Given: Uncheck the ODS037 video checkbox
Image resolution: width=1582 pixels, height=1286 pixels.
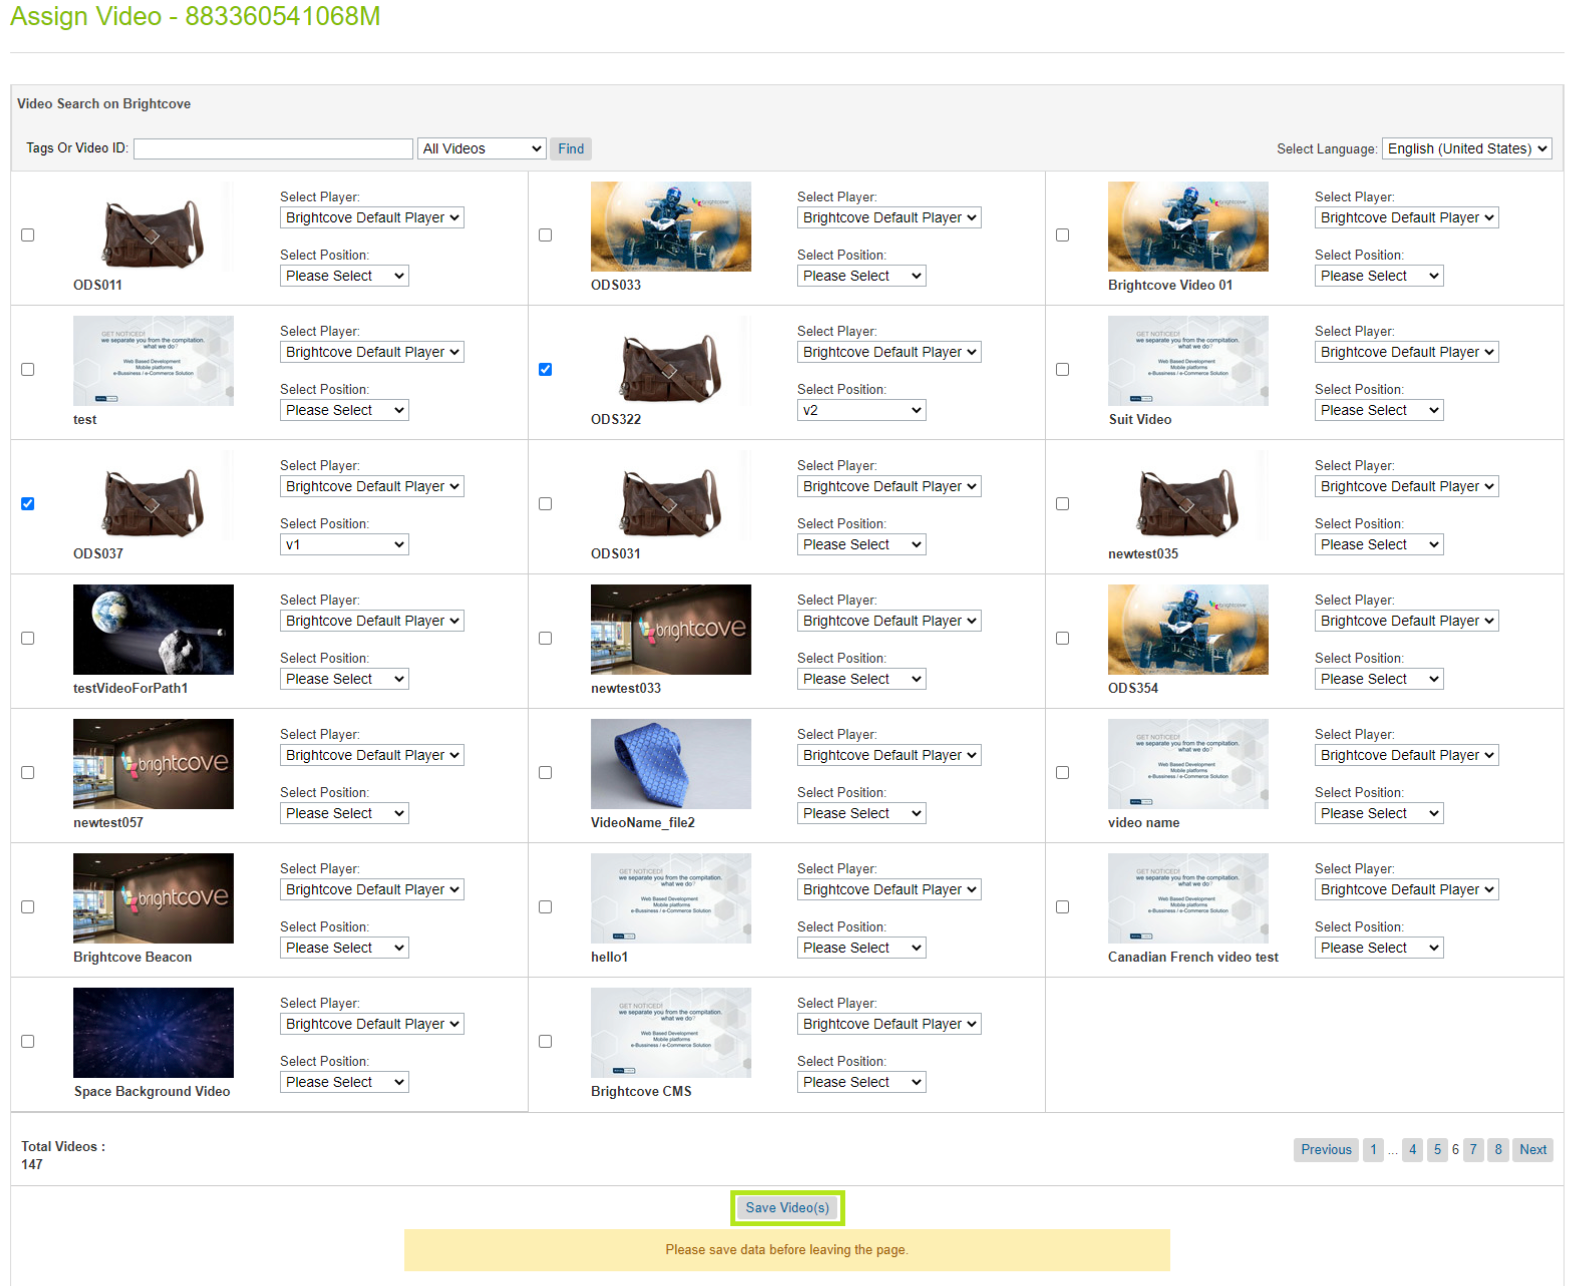Looking at the screenshot, I should click(x=28, y=504).
